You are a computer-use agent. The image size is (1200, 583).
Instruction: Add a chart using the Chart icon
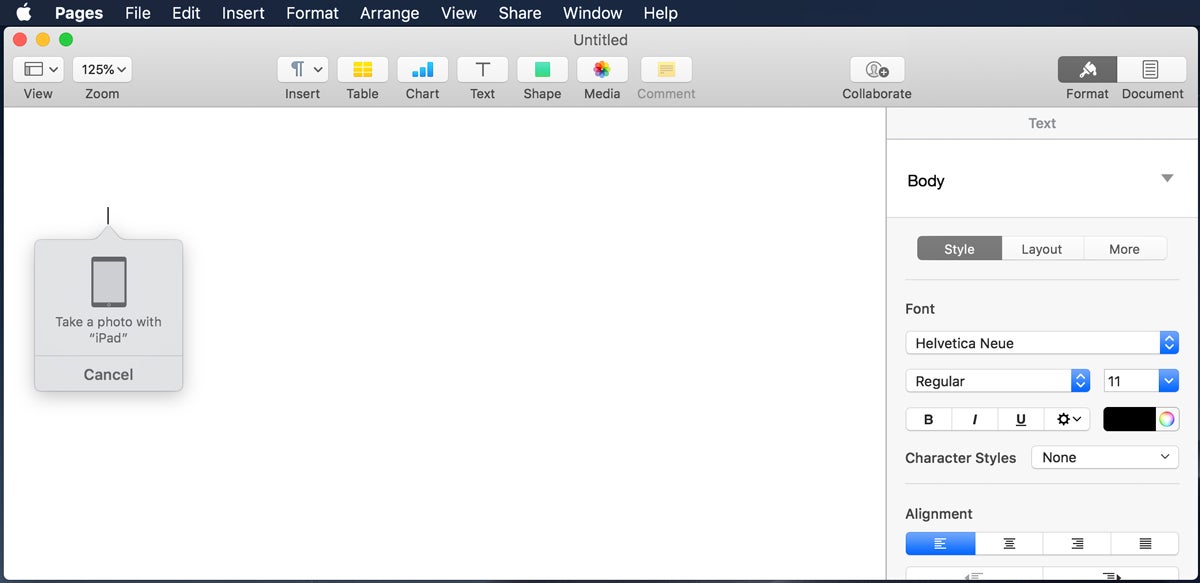423,69
